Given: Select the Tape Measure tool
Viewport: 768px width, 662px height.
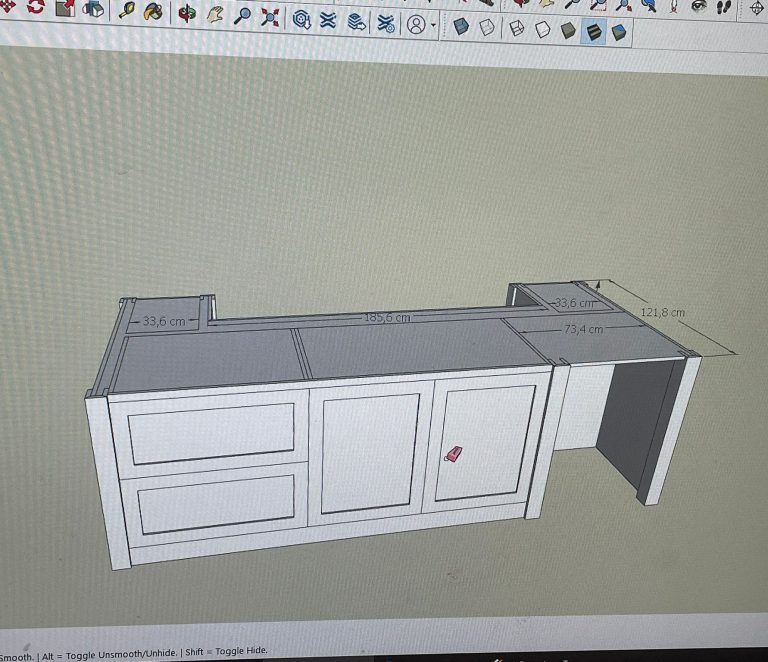Looking at the screenshot, I should [127, 12].
